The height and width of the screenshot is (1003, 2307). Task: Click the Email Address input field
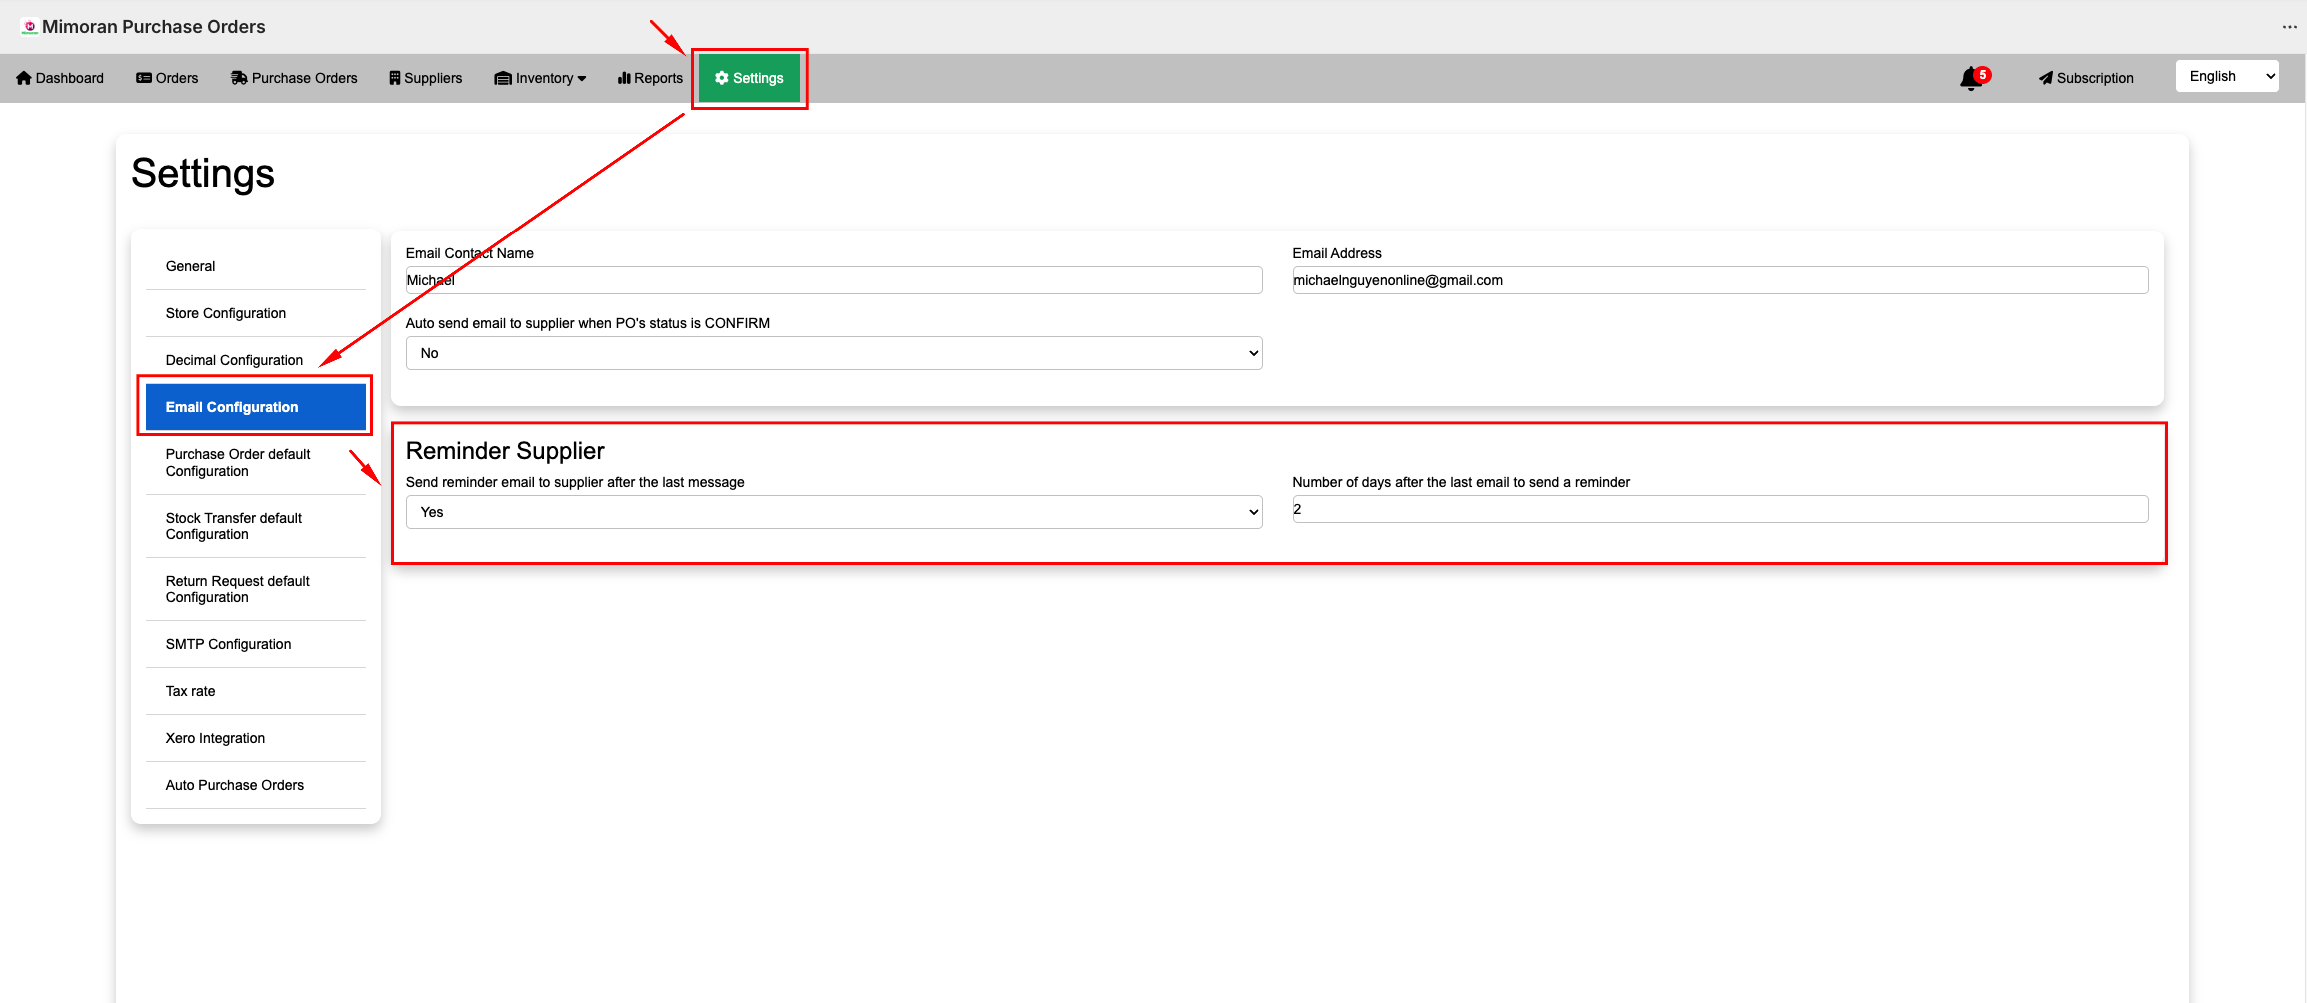(x=1719, y=280)
